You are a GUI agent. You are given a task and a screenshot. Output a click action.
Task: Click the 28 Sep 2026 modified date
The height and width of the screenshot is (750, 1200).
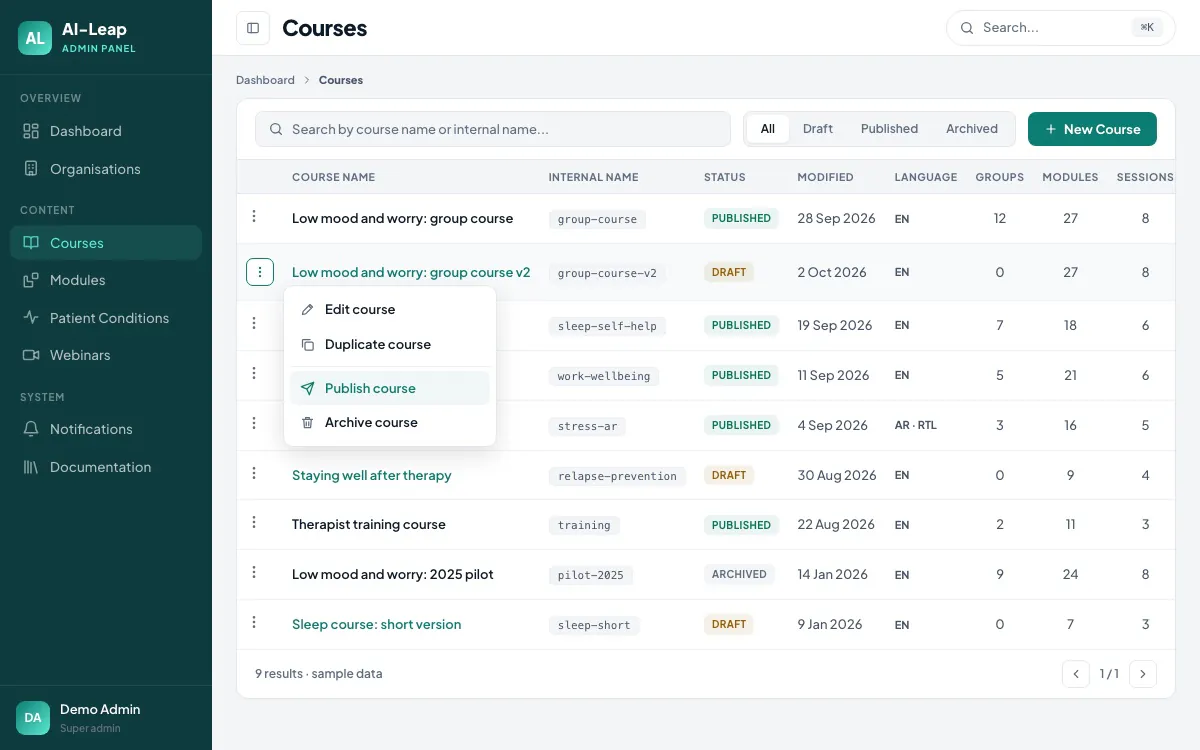(x=836, y=218)
